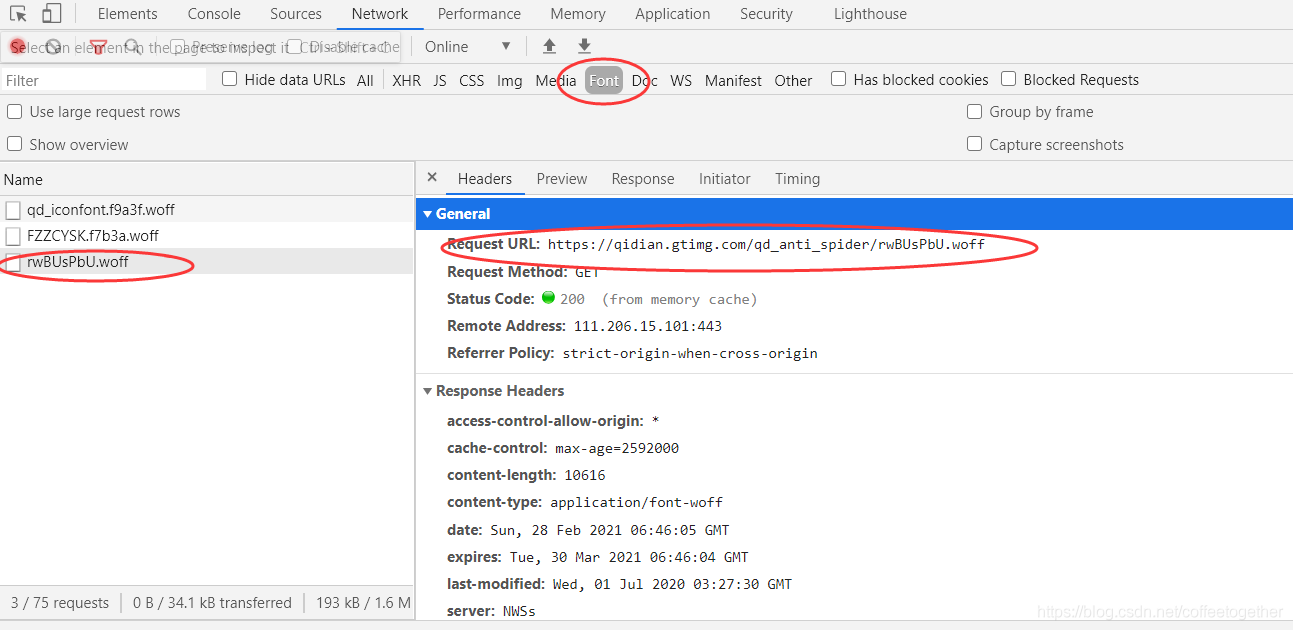Select the rwBUsPbU.woff request row
This screenshot has width=1293, height=630.
[x=207, y=262]
